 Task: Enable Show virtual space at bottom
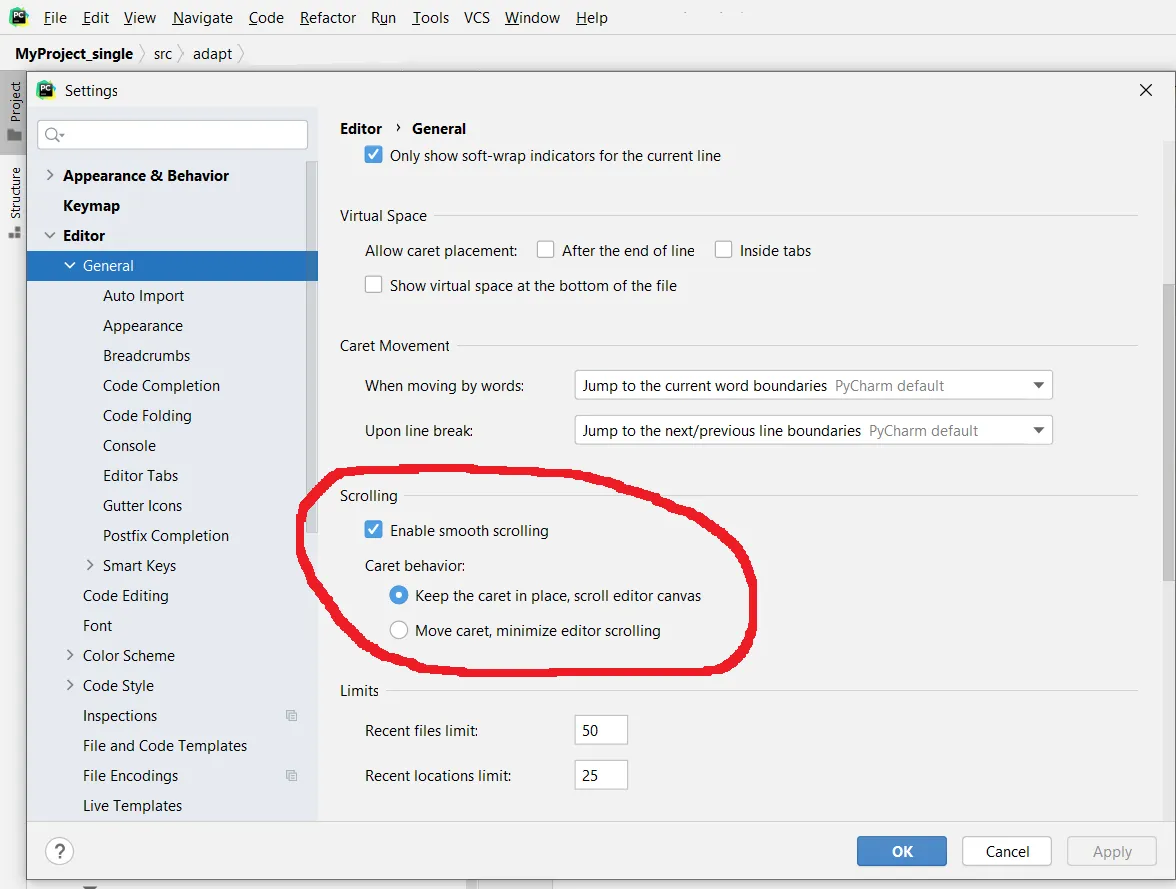[x=374, y=285]
